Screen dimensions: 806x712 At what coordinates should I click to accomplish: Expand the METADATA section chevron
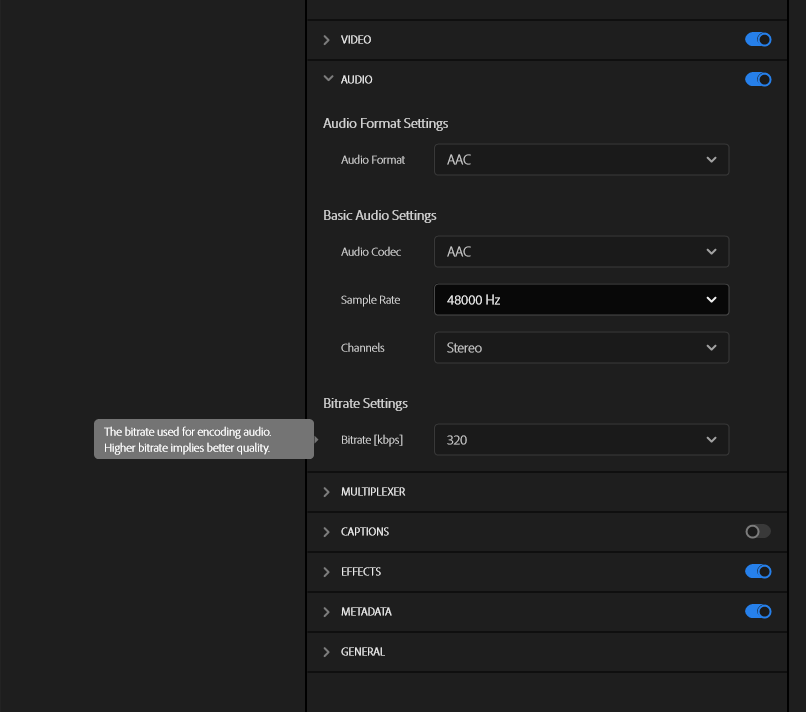click(x=327, y=612)
